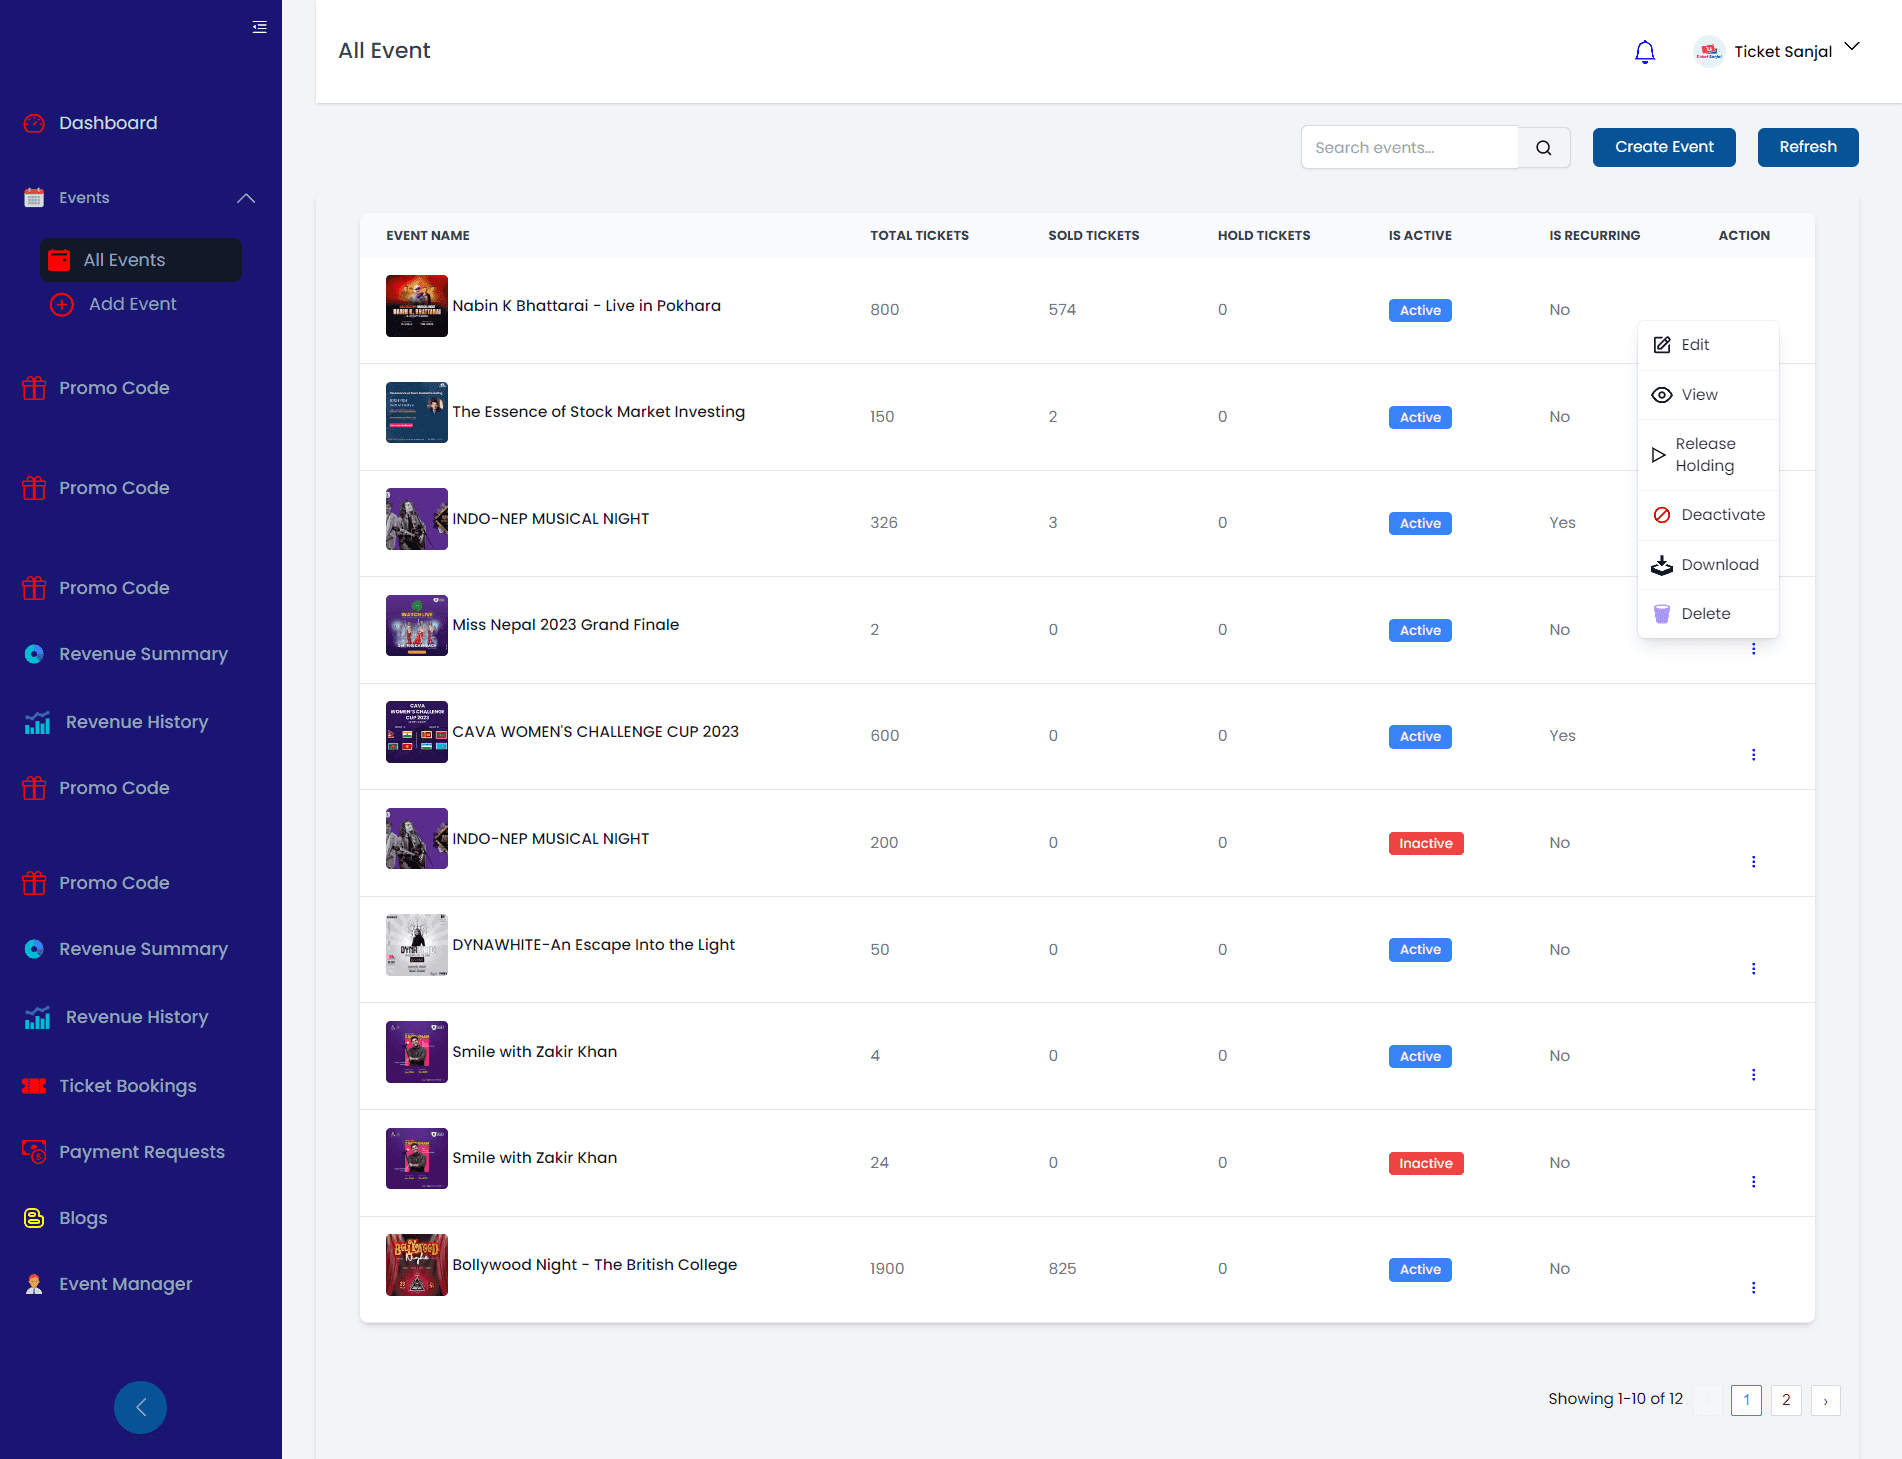Select Delete in the action menu
1902x1459 pixels.
tap(1705, 614)
